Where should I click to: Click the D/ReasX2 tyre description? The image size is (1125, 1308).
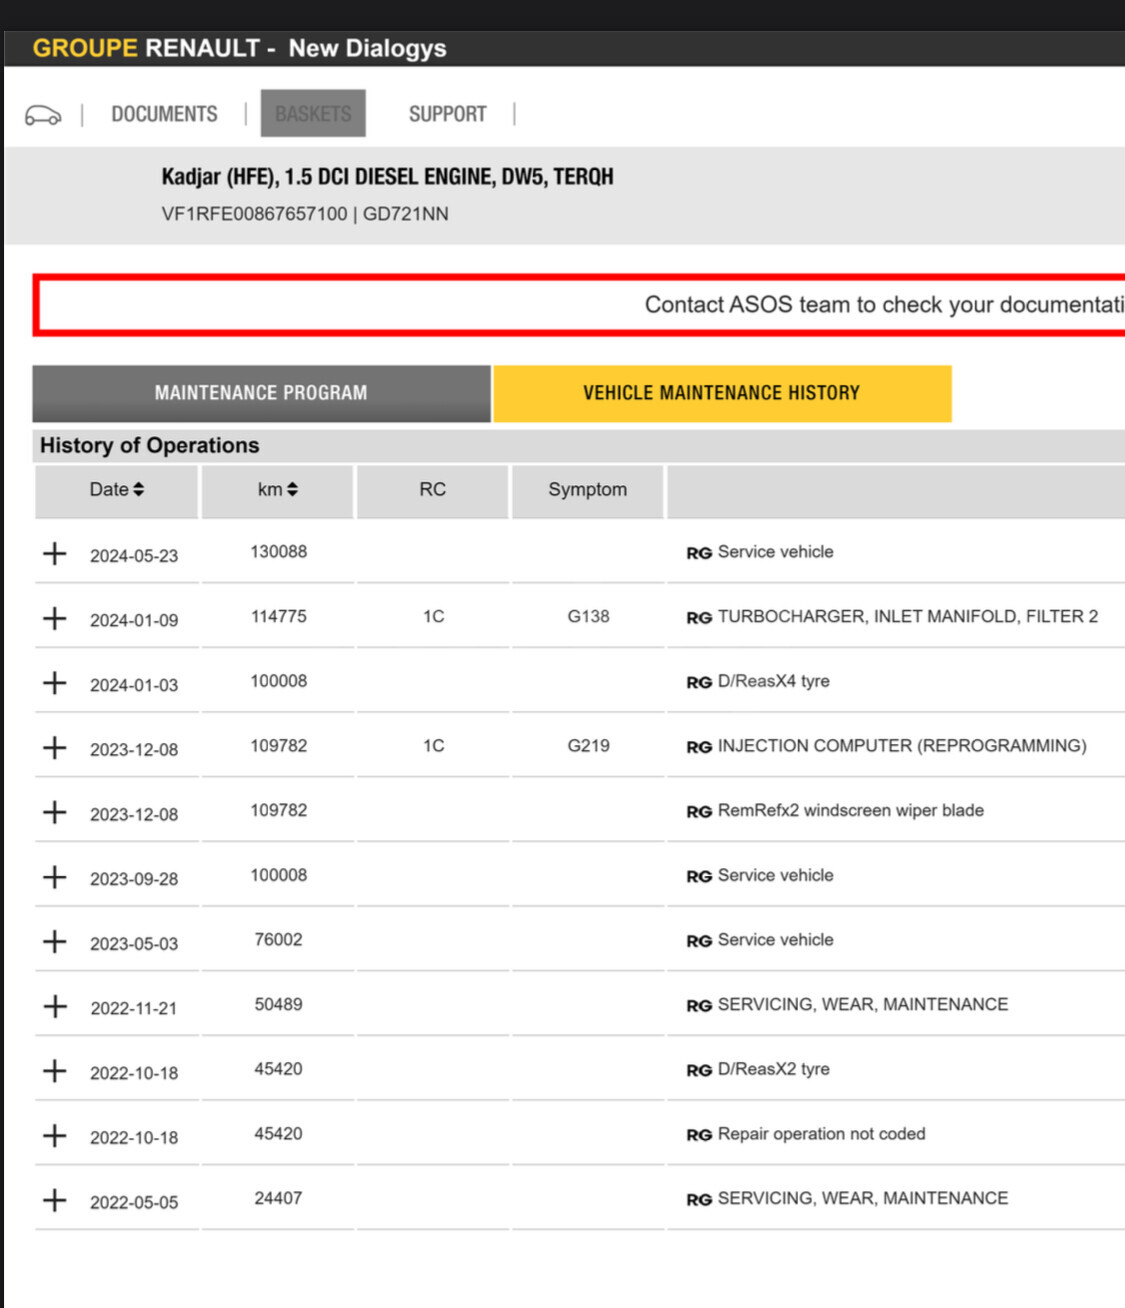click(774, 1069)
